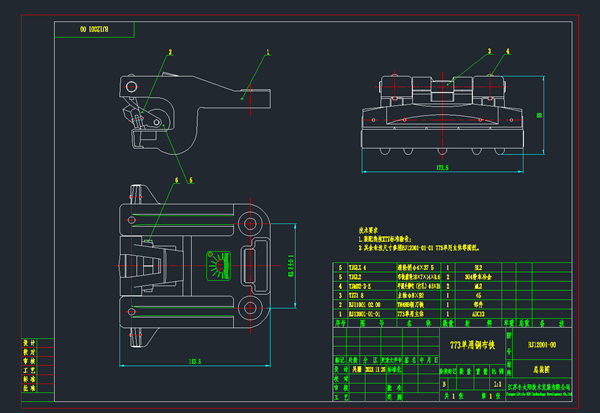This screenshot has height=413, width=600.
Task: Click balloon number 1 callout label
Action: tap(268, 52)
